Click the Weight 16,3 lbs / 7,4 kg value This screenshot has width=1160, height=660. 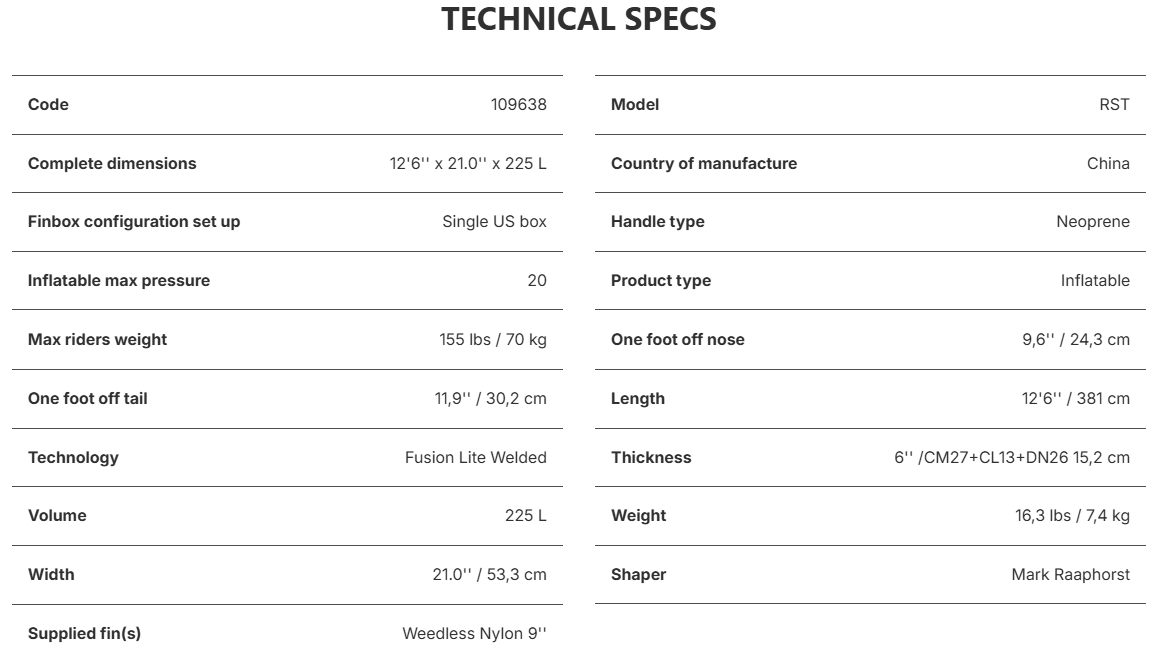tap(1072, 516)
